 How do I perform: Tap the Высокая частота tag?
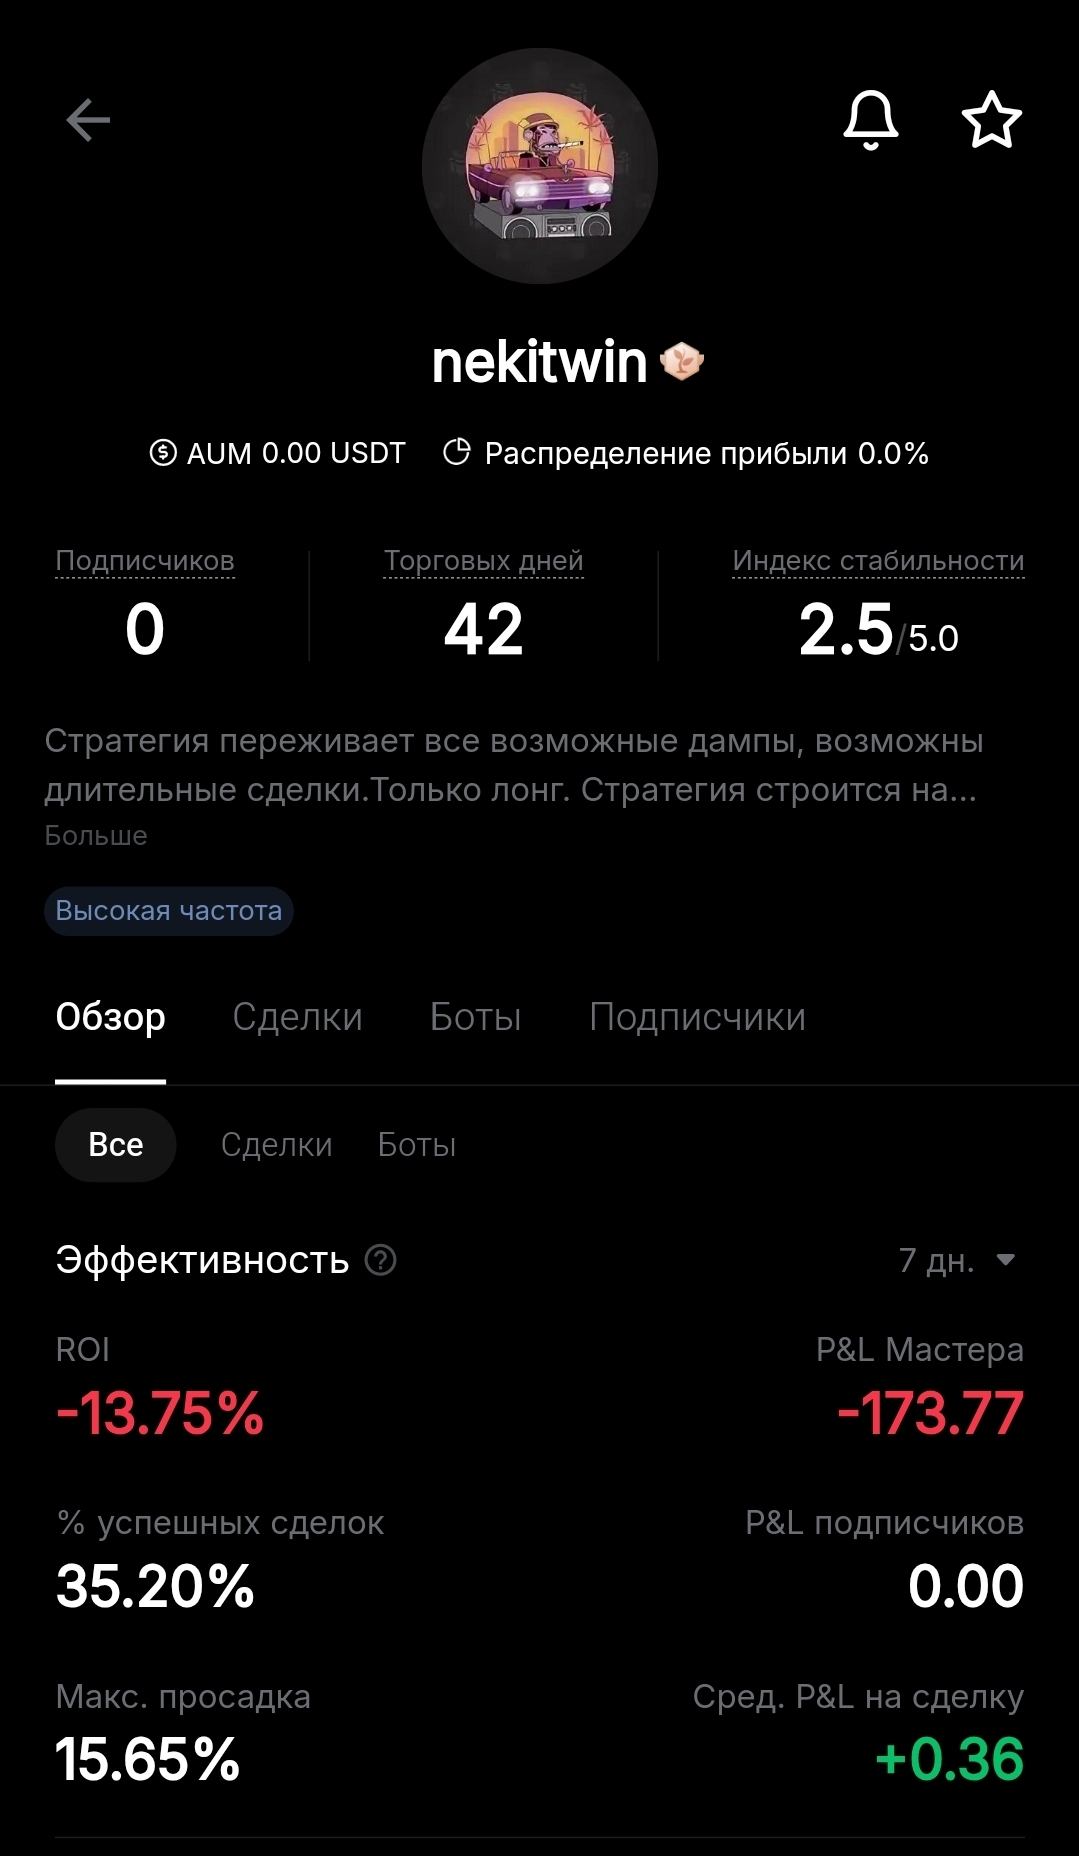(169, 911)
